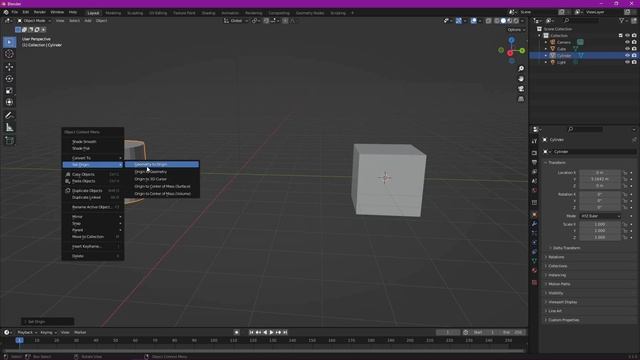
Task: Choose Origin to Center of Mass (Surface)
Action: pos(162,187)
